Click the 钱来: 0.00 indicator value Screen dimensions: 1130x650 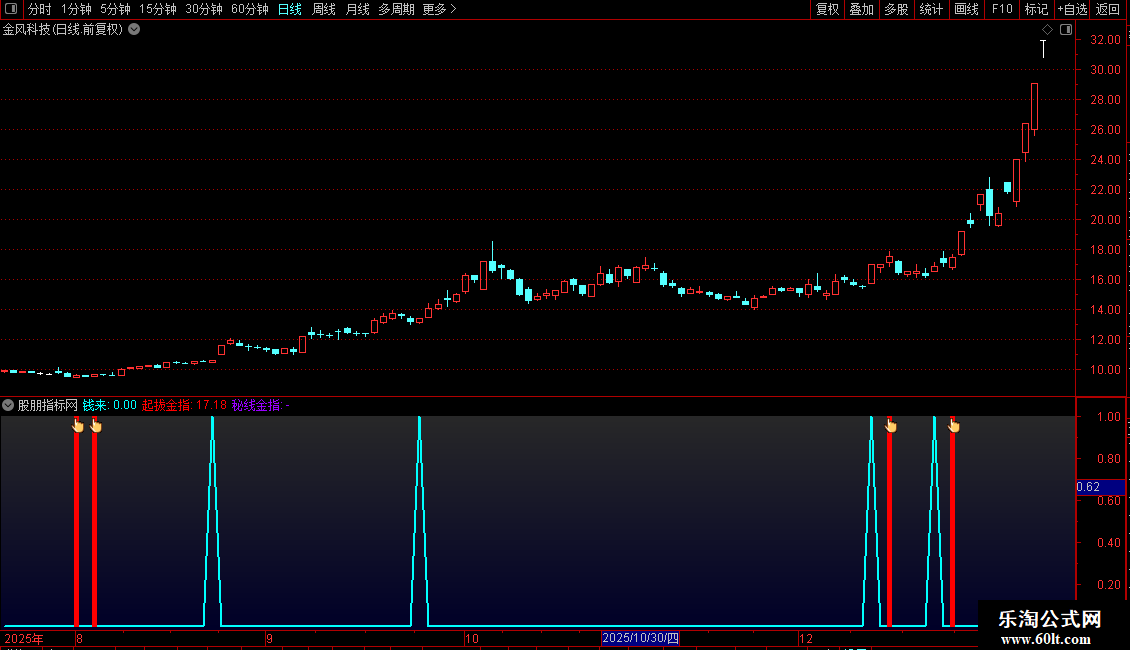(110, 405)
